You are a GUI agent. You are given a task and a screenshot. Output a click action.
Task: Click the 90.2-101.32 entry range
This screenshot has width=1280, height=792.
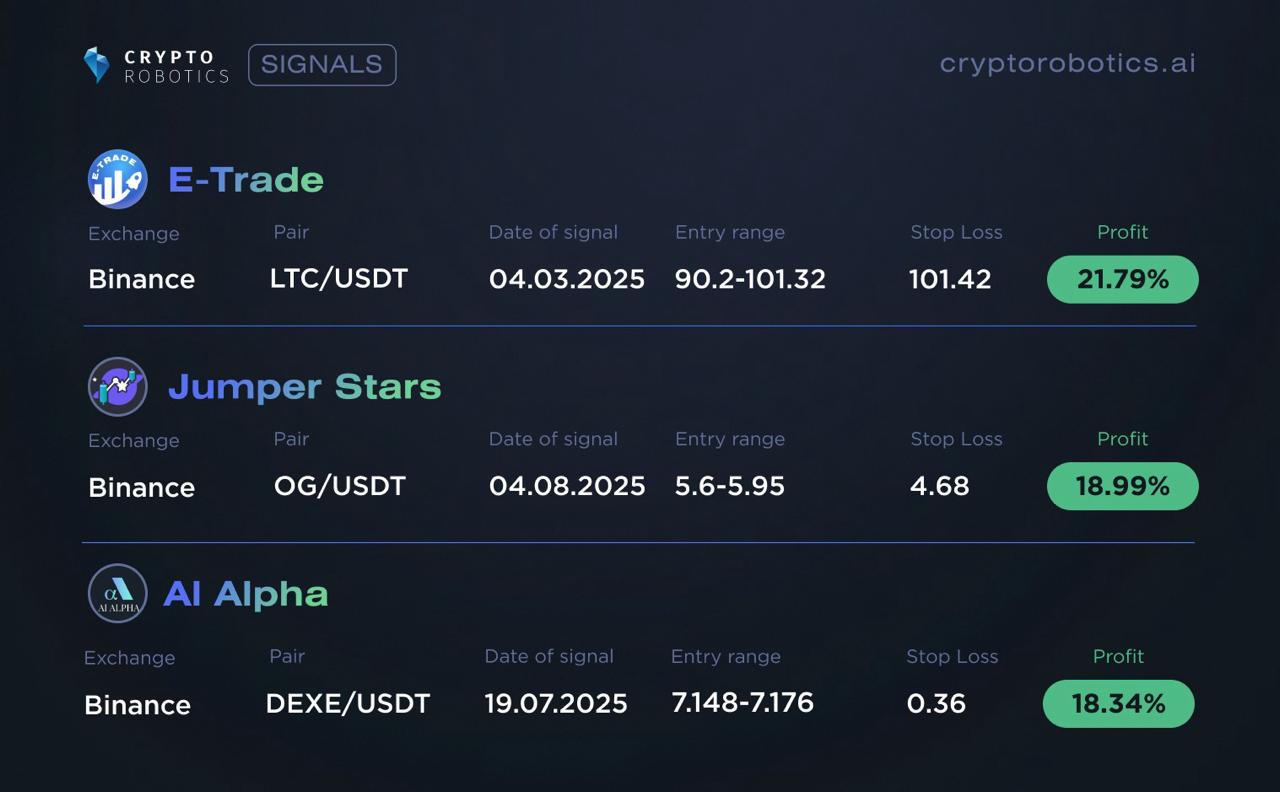coord(751,279)
